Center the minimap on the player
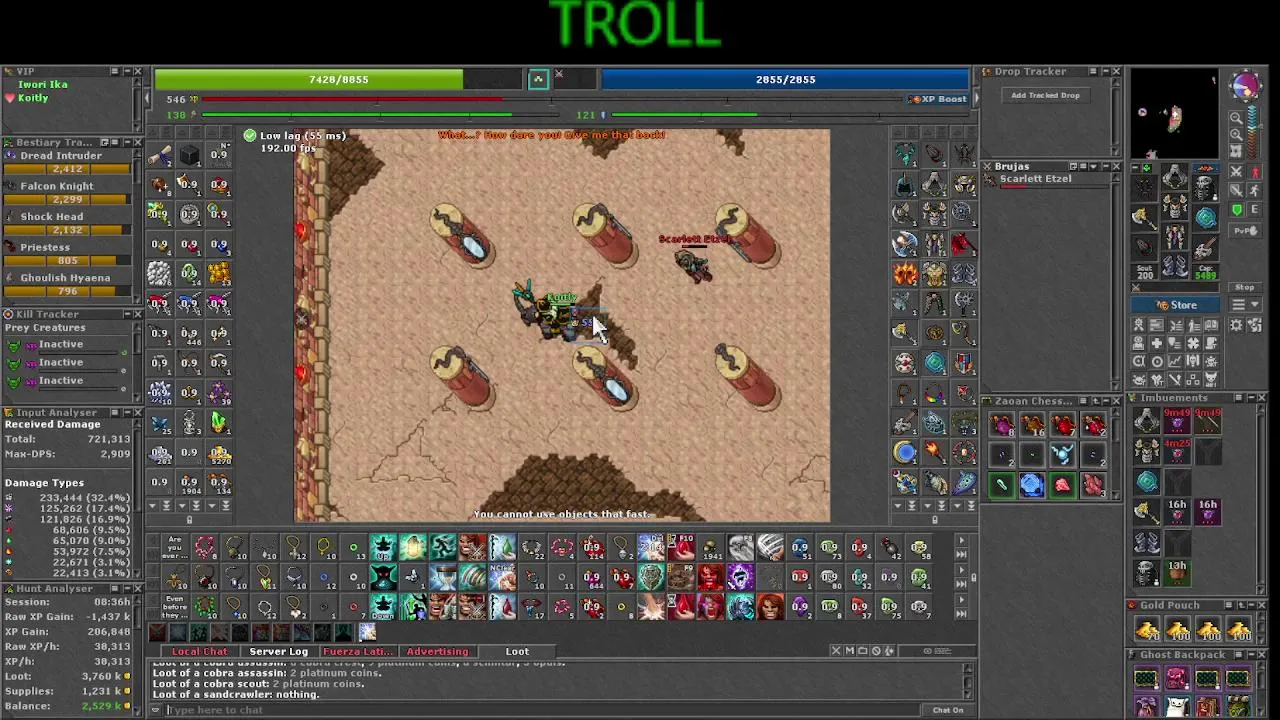The height and width of the screenshot is (720, 1280). point(1236,151)
